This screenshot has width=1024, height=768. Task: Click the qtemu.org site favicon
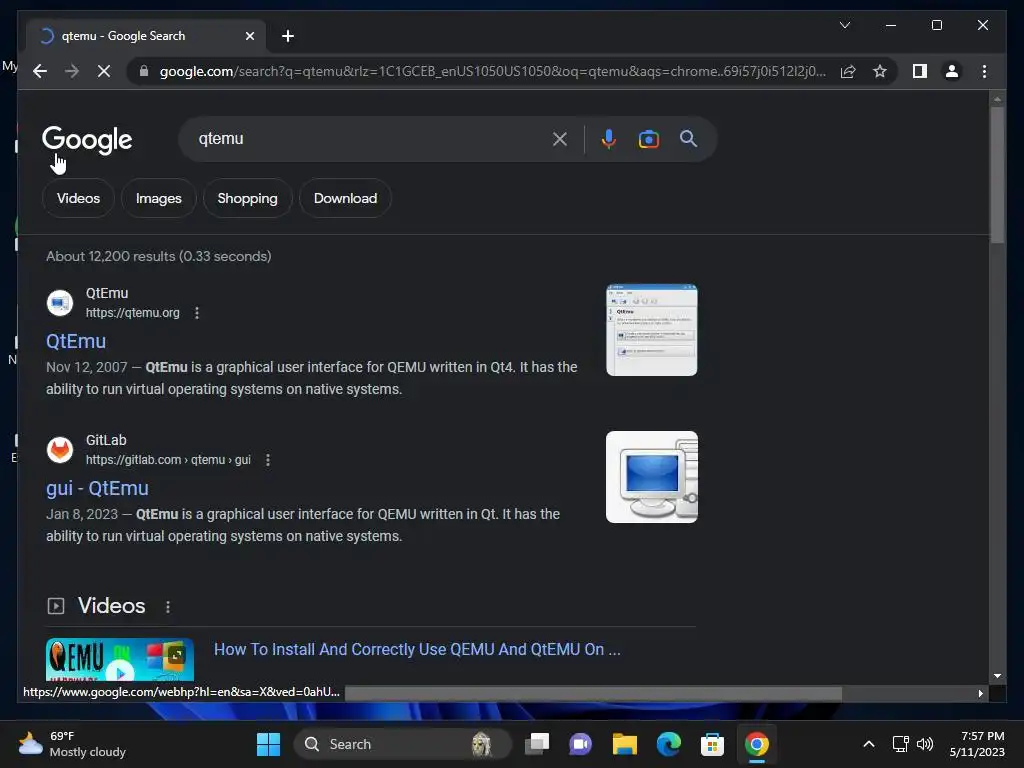point(60,303)
